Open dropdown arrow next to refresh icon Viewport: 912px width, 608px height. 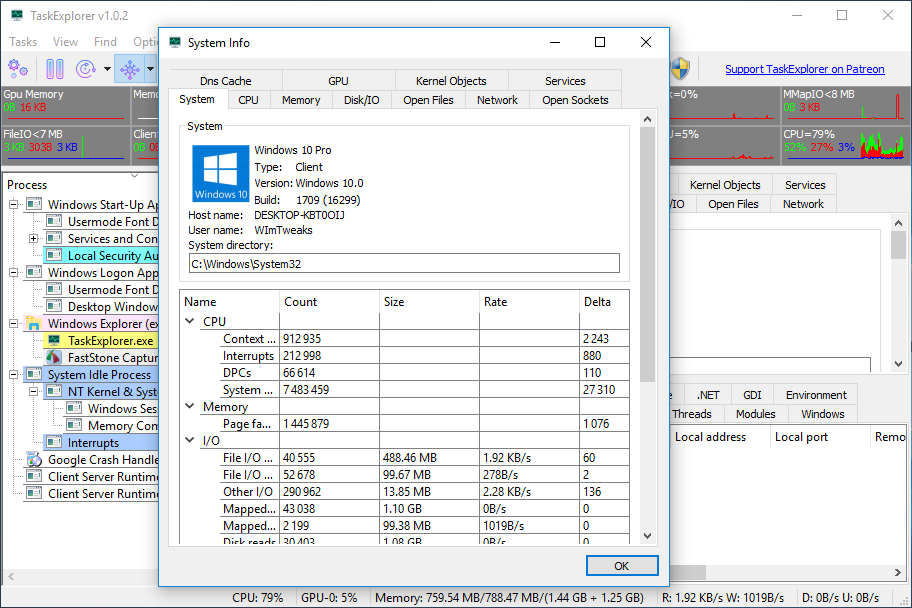click(x=107, y=69)
